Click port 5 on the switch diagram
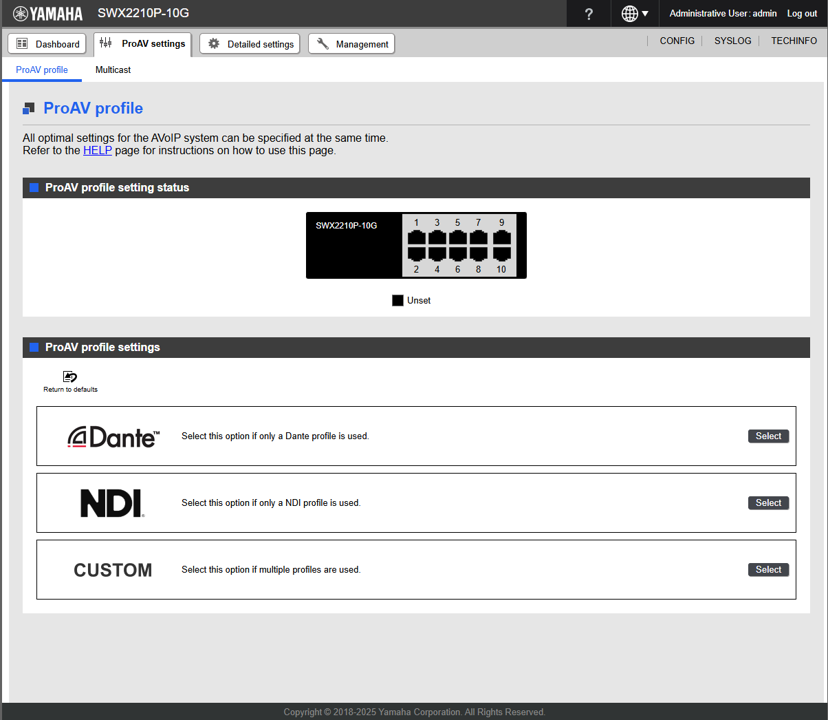 pos(460,237)
